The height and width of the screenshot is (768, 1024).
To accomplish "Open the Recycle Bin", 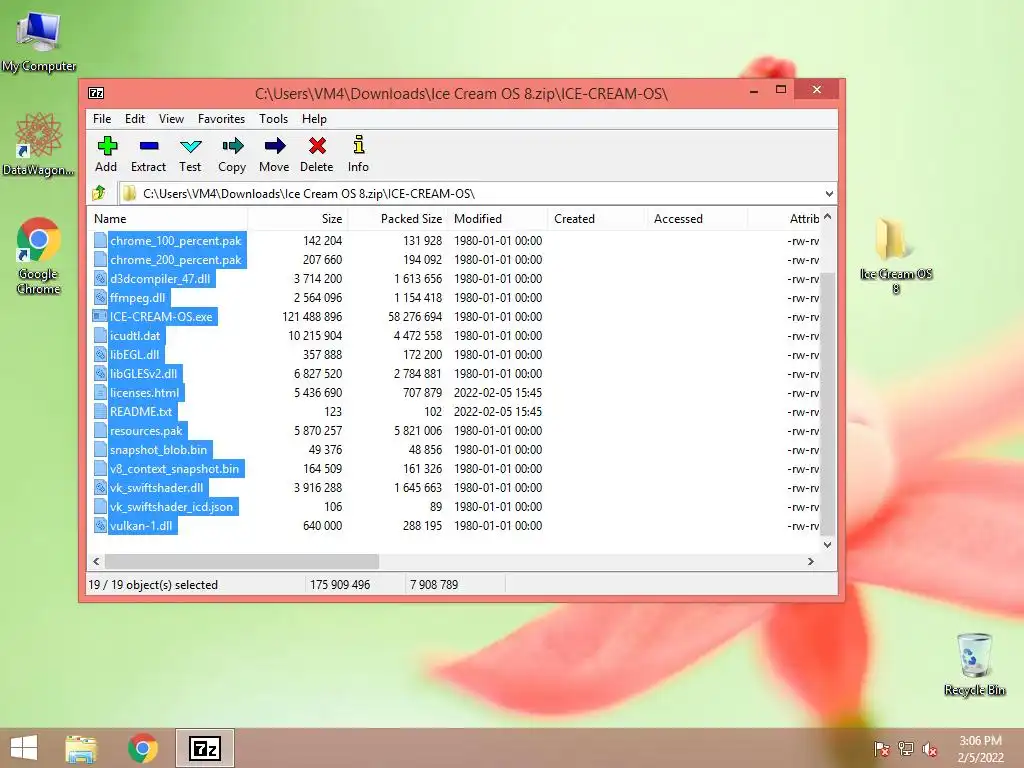I will point(974,664).
